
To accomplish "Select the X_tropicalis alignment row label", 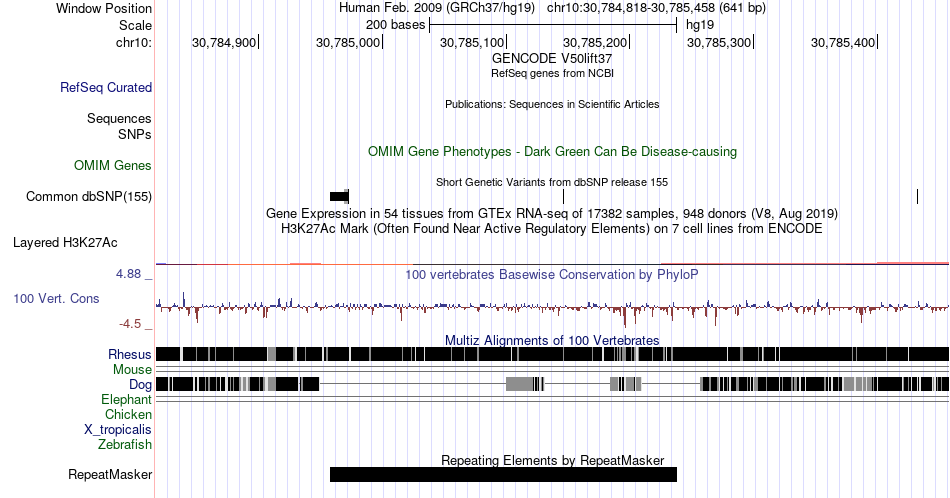I will 118,430.
